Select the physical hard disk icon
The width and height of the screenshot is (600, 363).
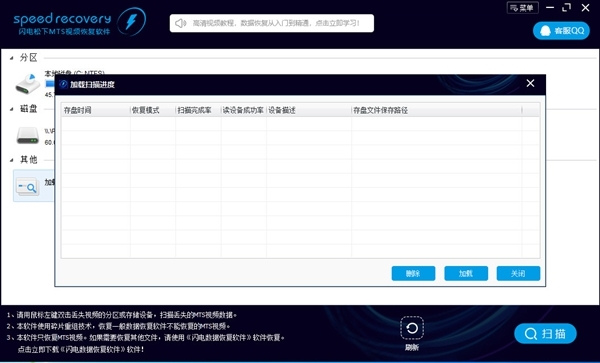click(x=28, y=135)
